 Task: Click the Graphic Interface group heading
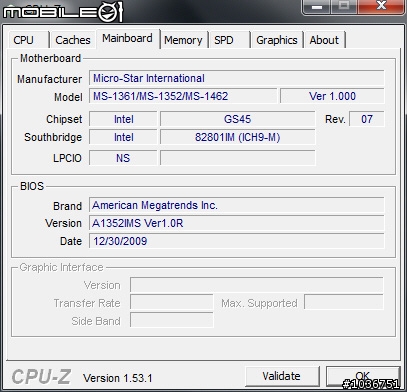(x=61, y=267)
